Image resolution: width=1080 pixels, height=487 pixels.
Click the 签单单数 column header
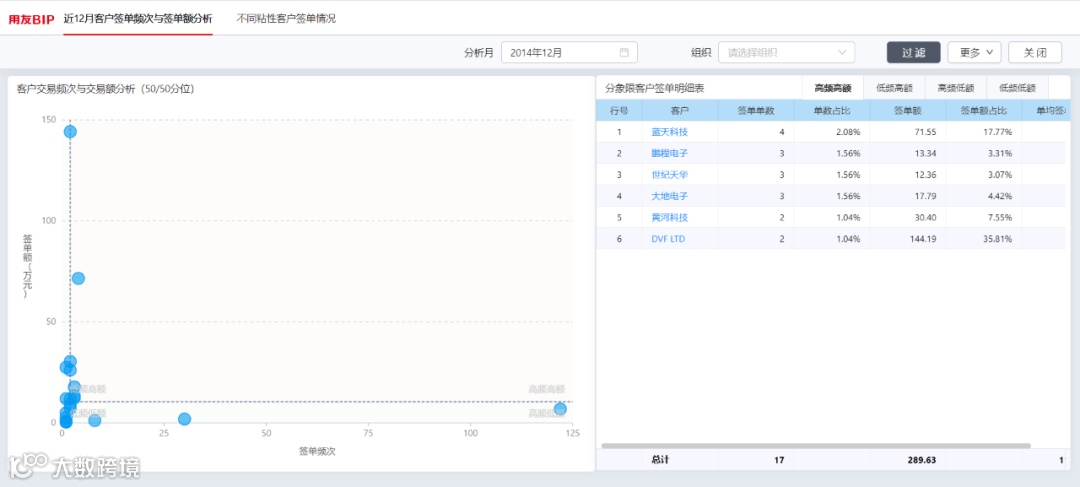756,110
